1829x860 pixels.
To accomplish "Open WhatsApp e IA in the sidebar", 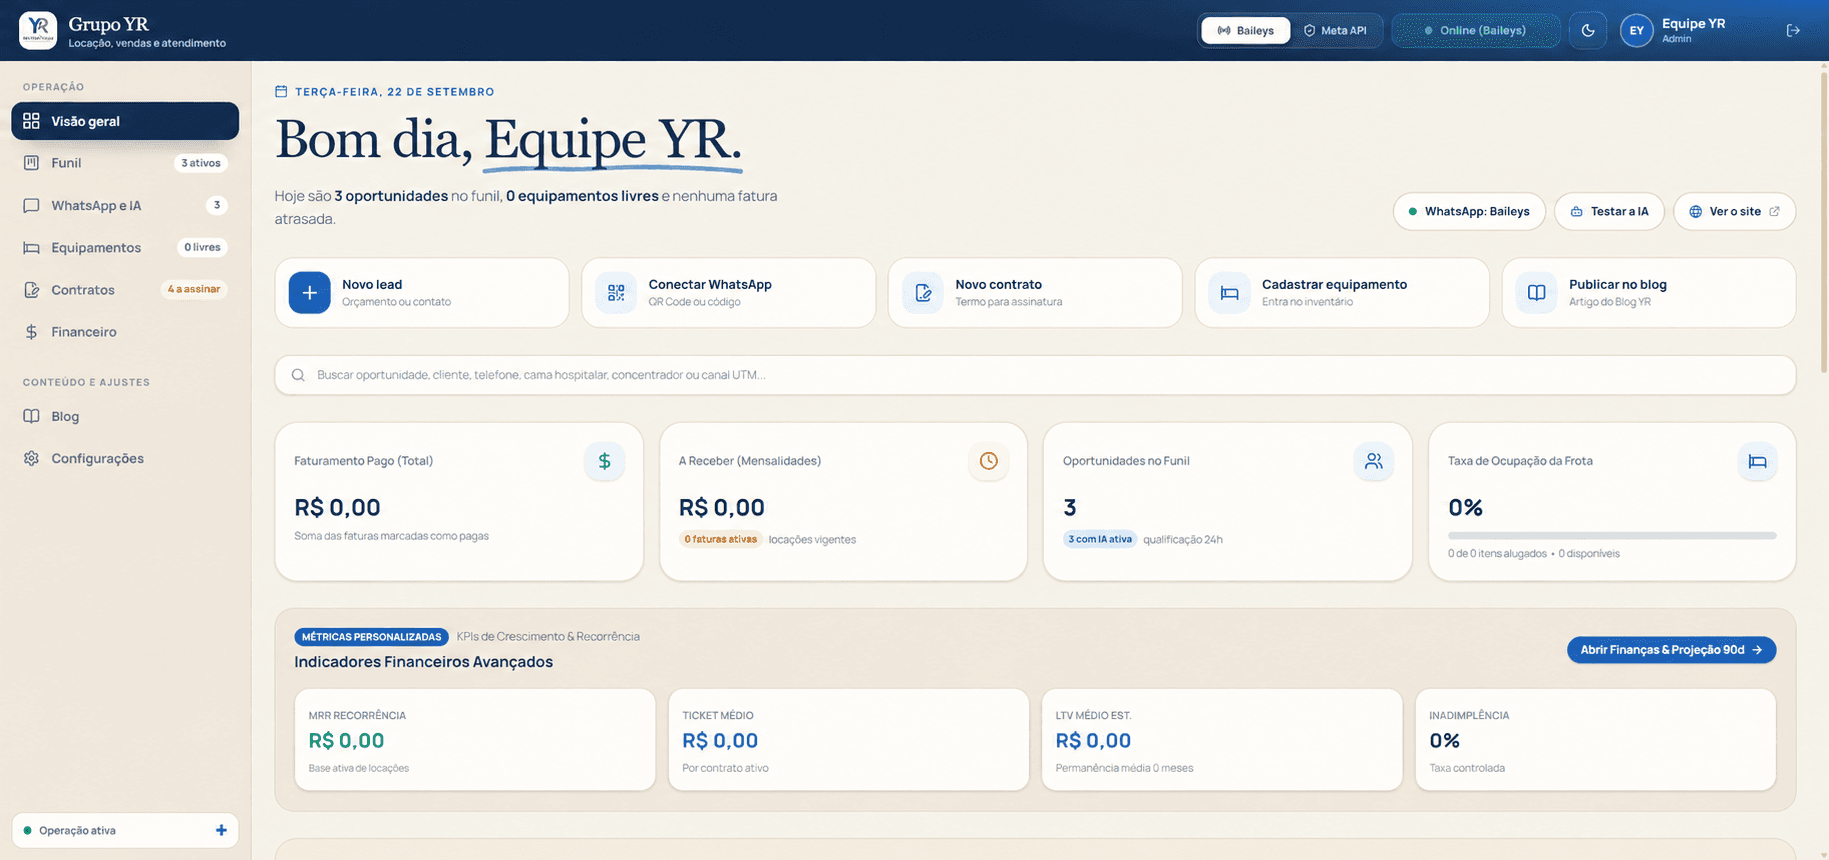I will (x=125, y=205).
